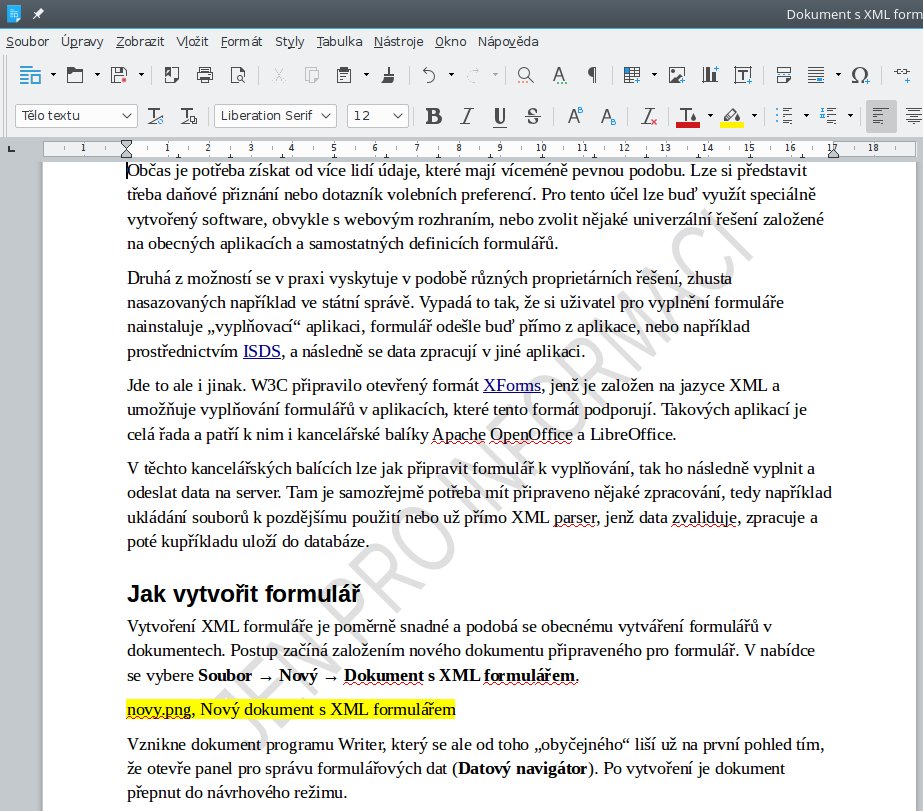Paste from clipboard using the Paste icon
The image size is (923, 811).
(x=344, y=75)
